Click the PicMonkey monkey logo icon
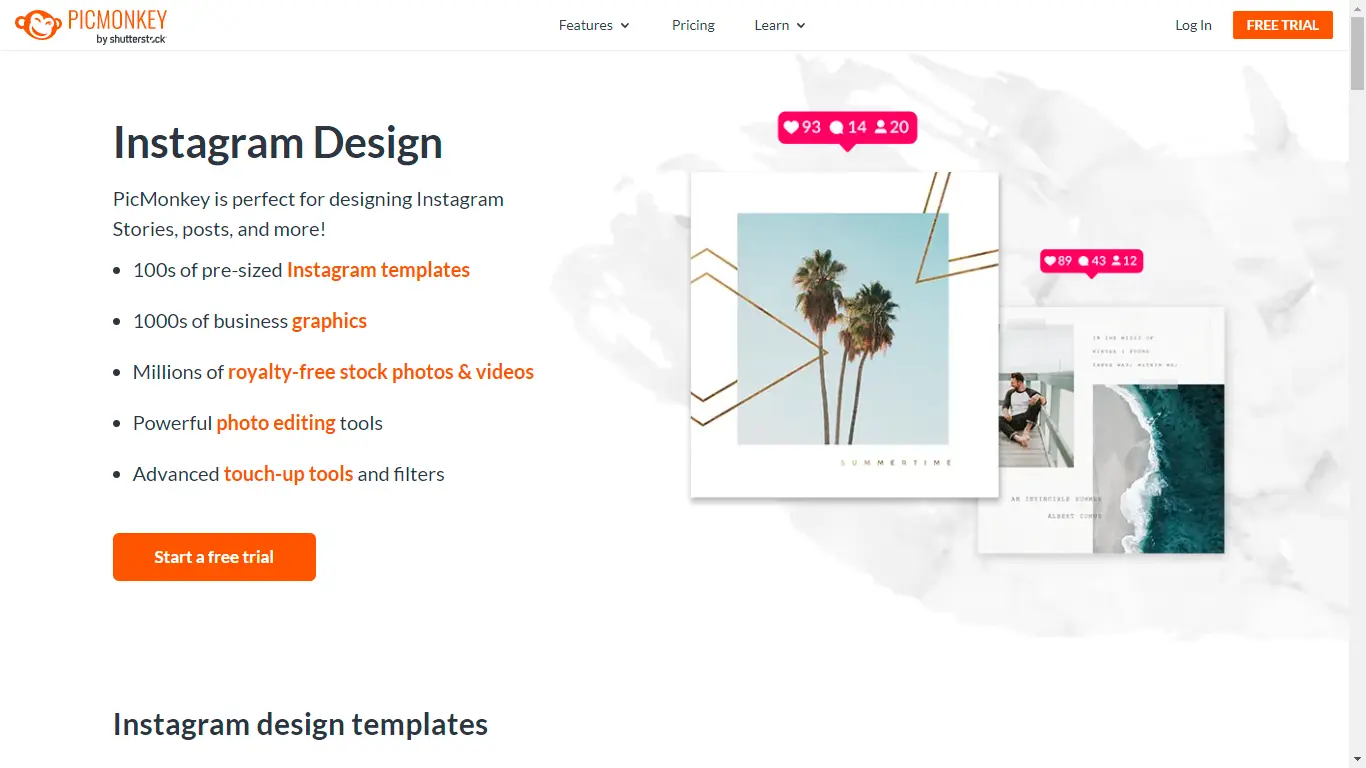 click(x=38, y=25)
